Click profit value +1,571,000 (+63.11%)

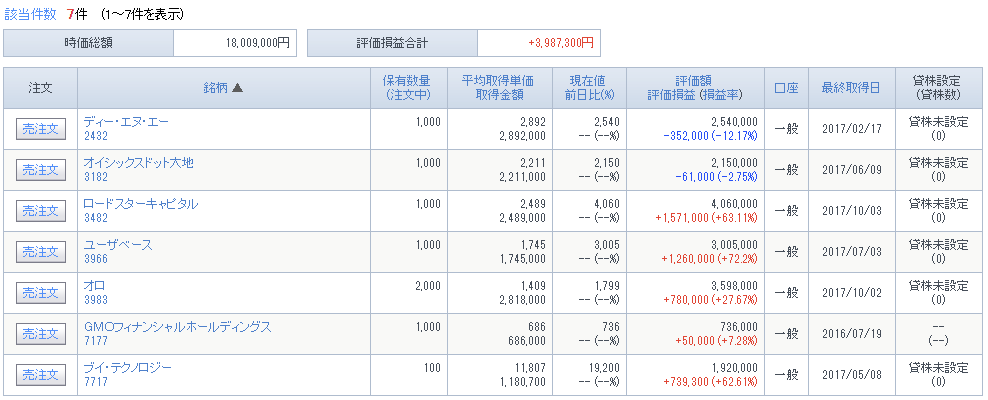(706, 217)
